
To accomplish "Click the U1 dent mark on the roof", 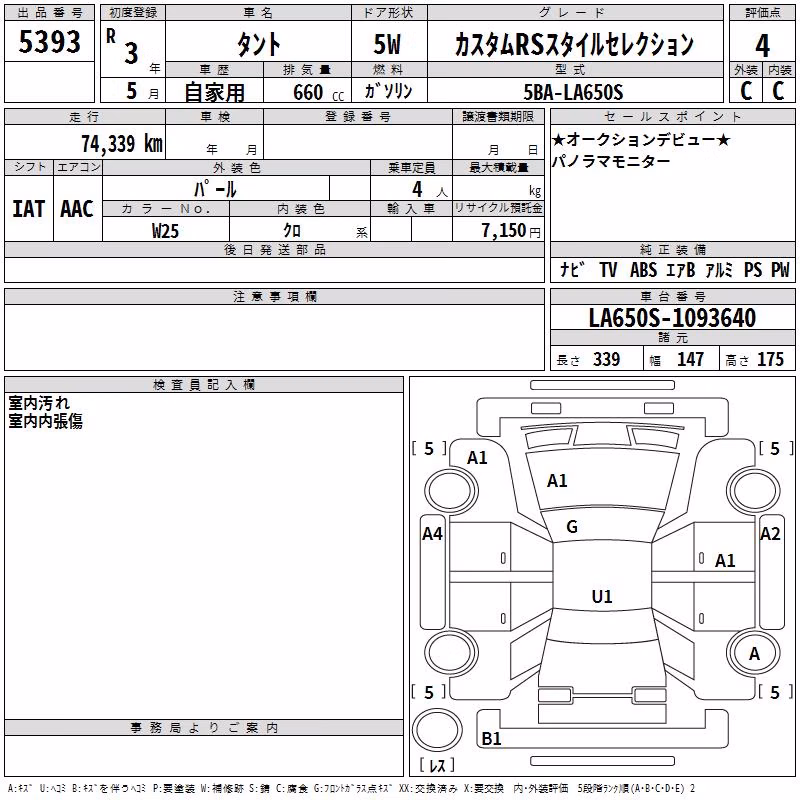I will click(x=602, y=596).
